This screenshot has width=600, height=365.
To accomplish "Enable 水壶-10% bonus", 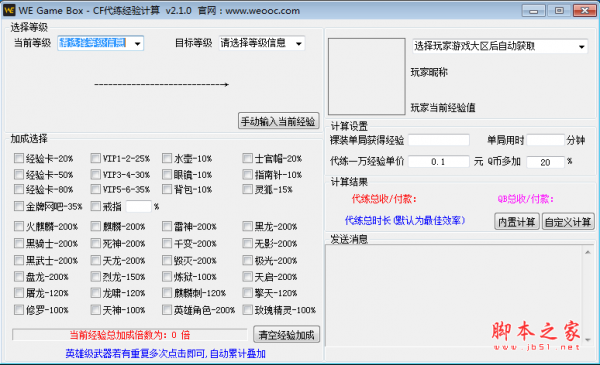I will pyautogui.click(x=167, y=158).
